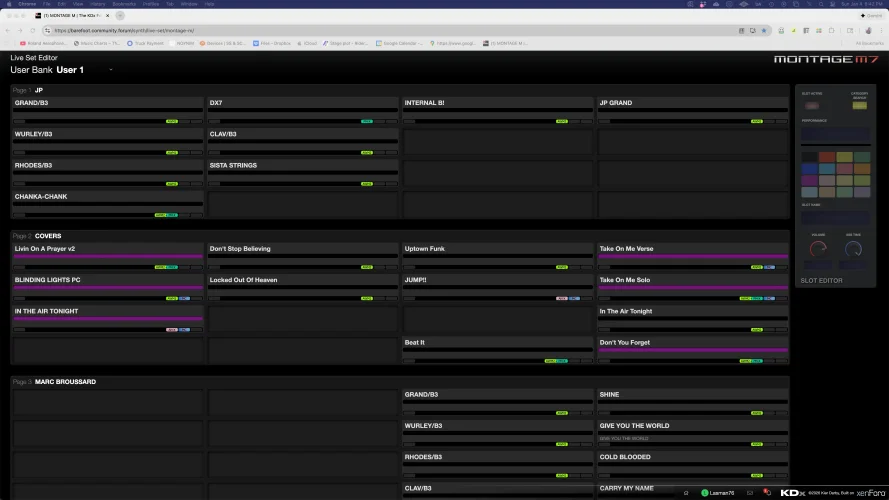
Task: Toggle the Chrome side panel icon
Action: point(850,31)
